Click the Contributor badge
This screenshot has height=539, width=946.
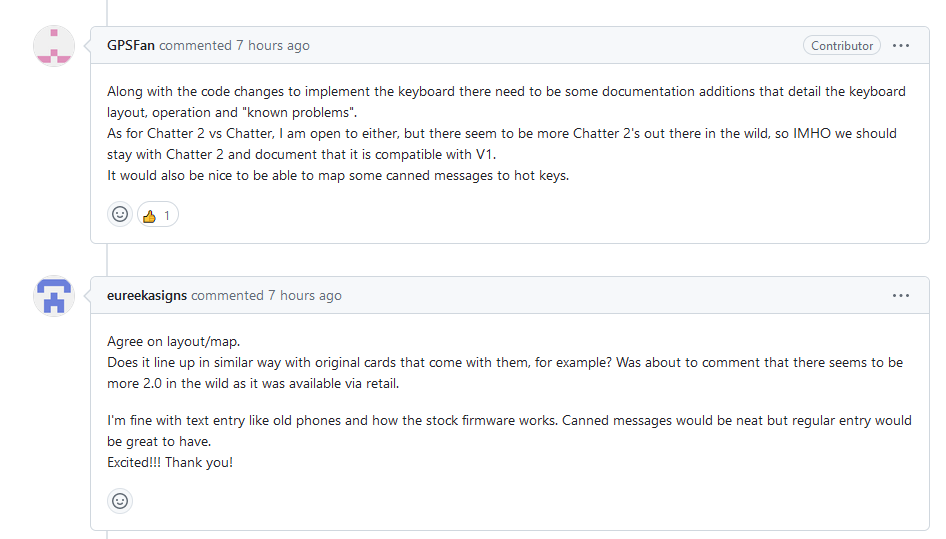[841, 45]
